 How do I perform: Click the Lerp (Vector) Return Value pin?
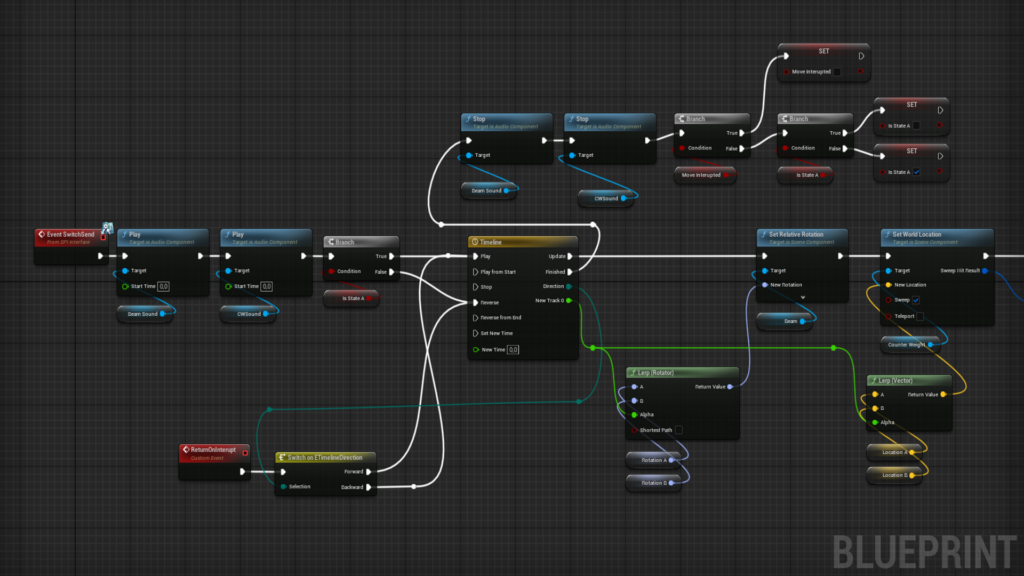pyautogui.click(x=943, y=394)
